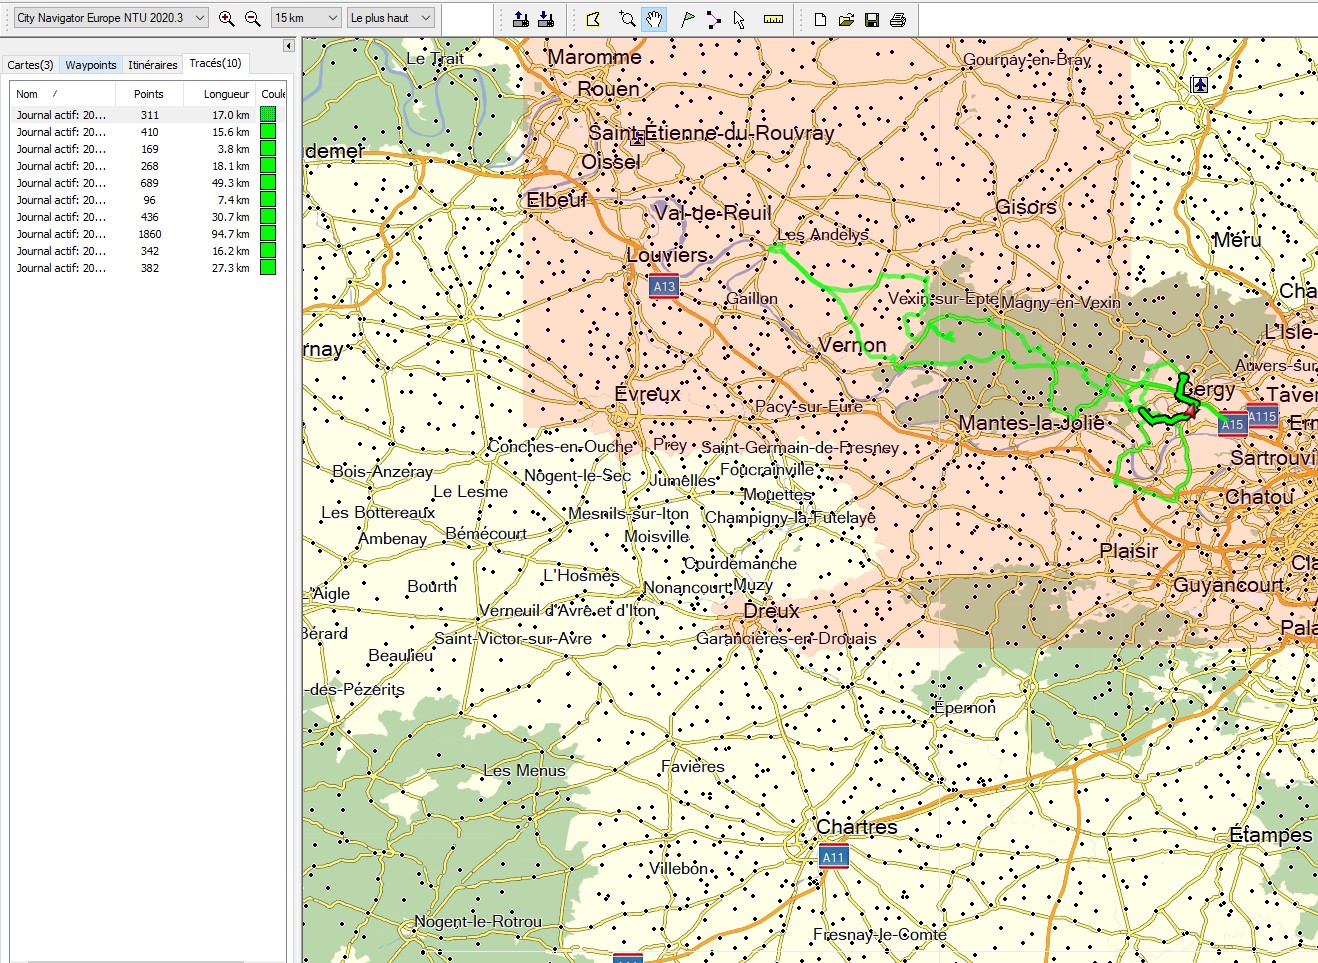Click the A115 highway shield on map
Screen dimensions: 1318x963
(x=1262, y=416)
